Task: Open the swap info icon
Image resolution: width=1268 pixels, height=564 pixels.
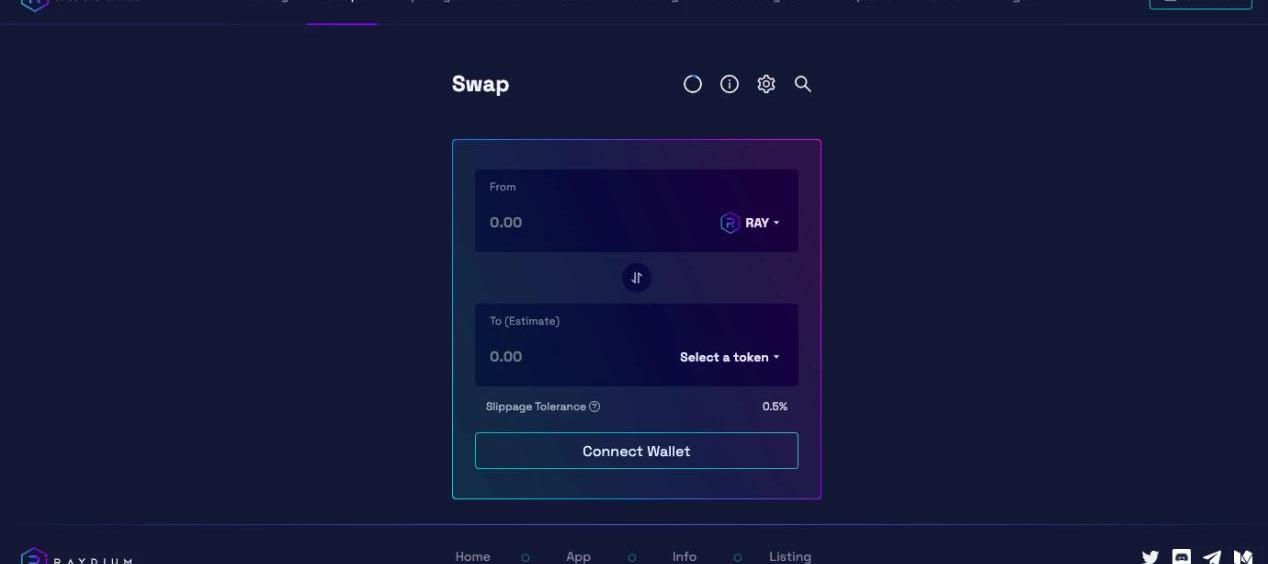Action: (729, 84)
